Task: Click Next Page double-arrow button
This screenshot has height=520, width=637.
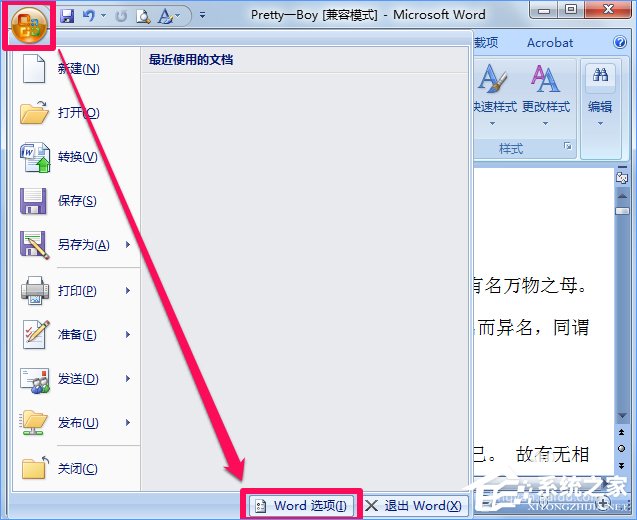Action: (622, 465)
